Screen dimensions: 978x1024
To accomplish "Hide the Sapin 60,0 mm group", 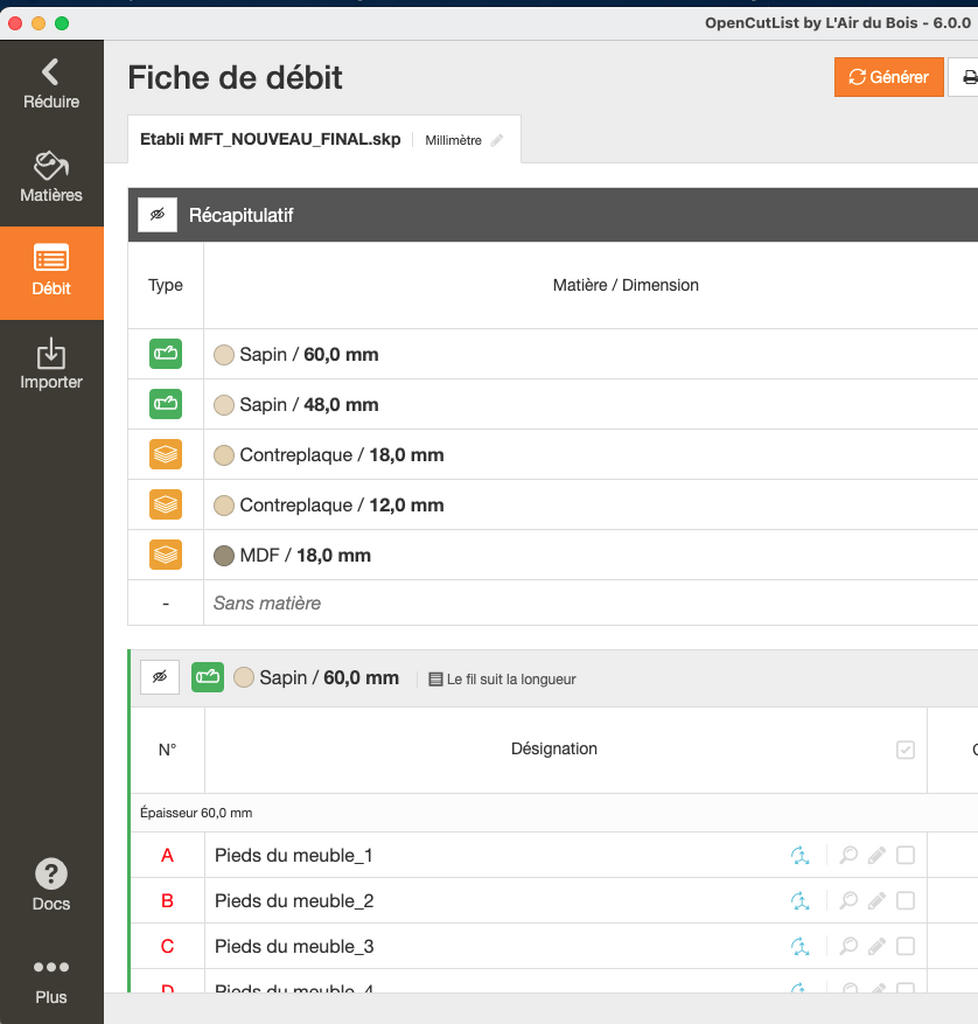I will [160, 677].
